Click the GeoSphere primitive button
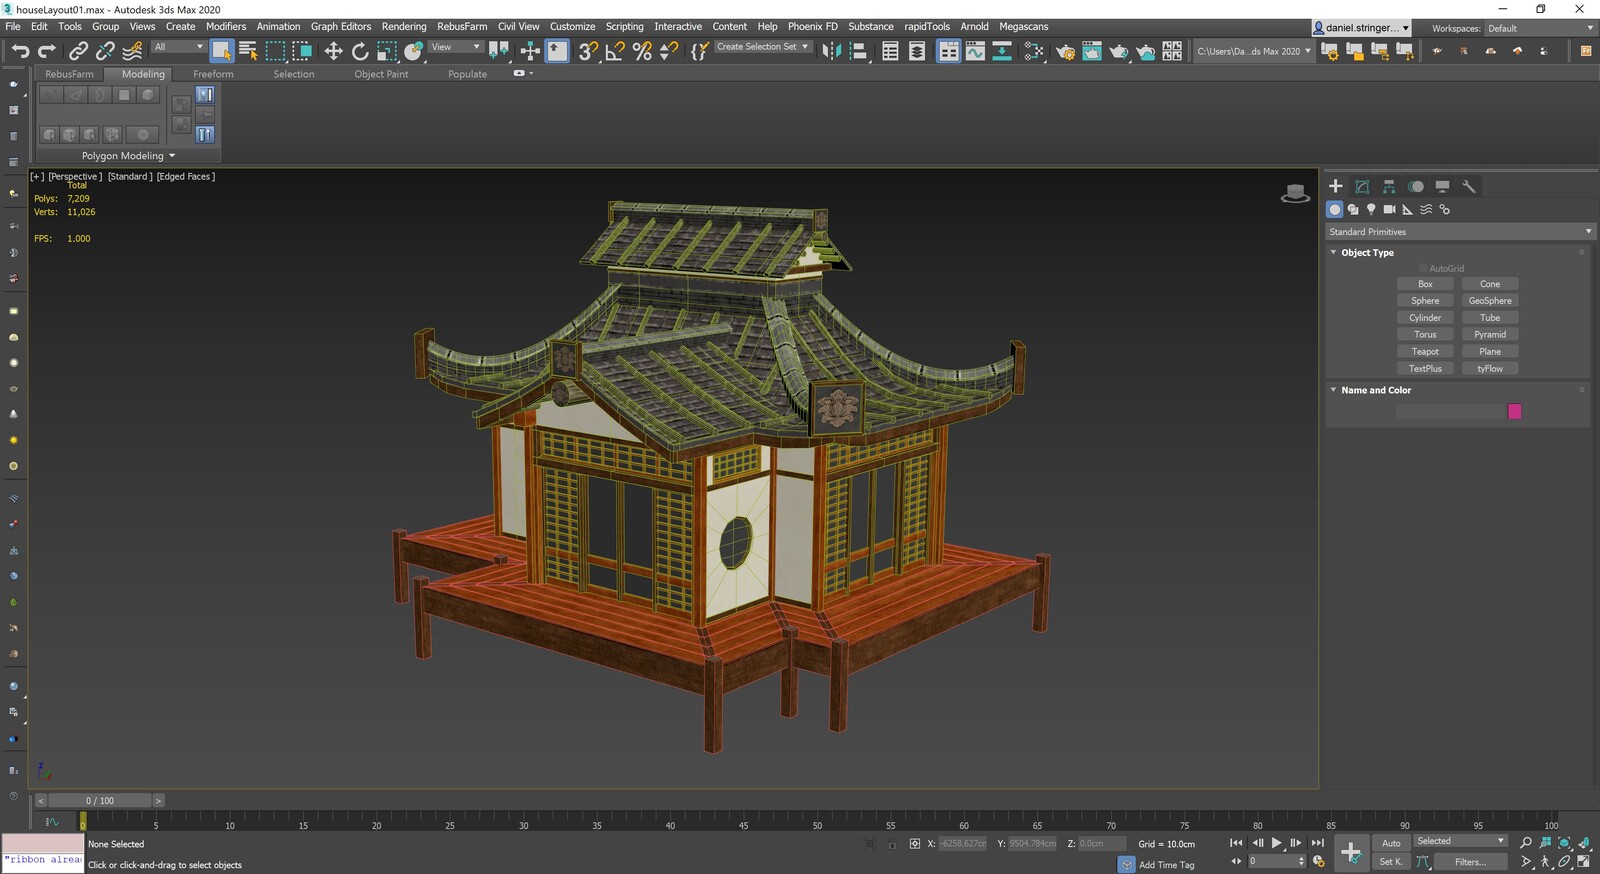Screen dimensions: 1600x874 coord(1490,301)
